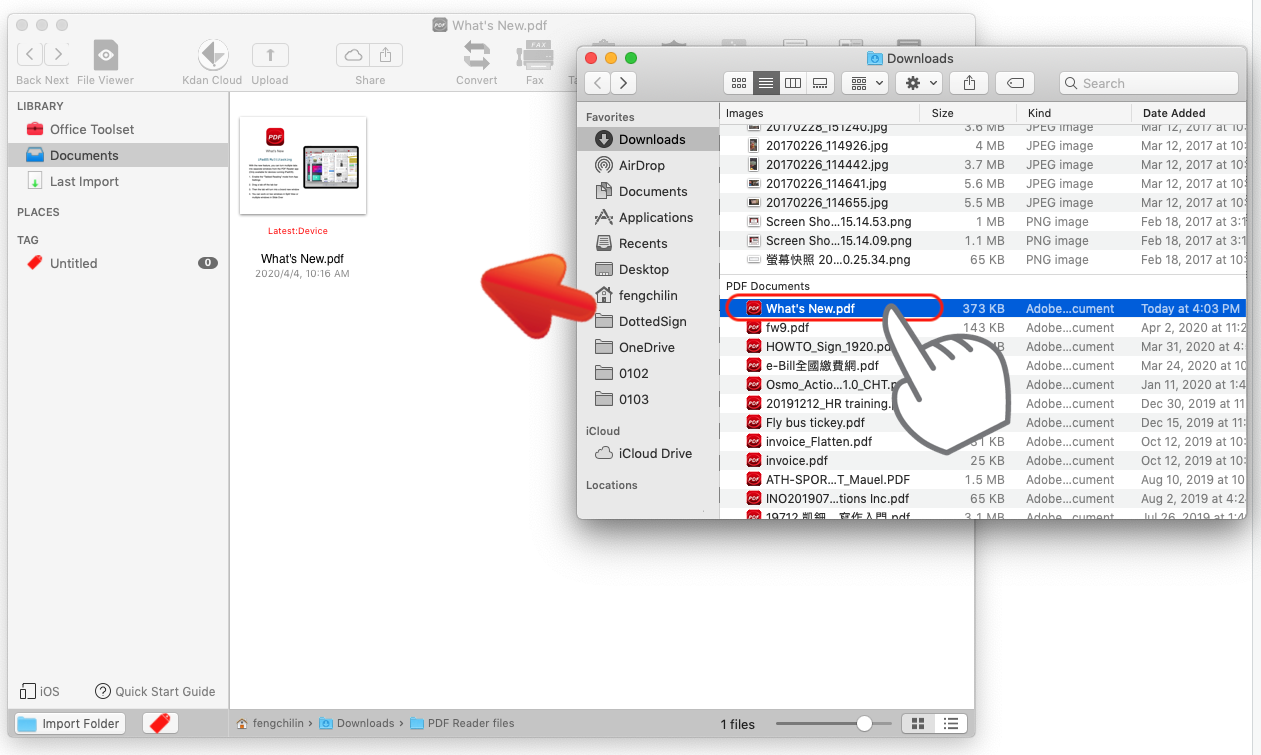Adjust the thumbnail size slider
The image size is (1261, 755).
click(x=863, y=723)
